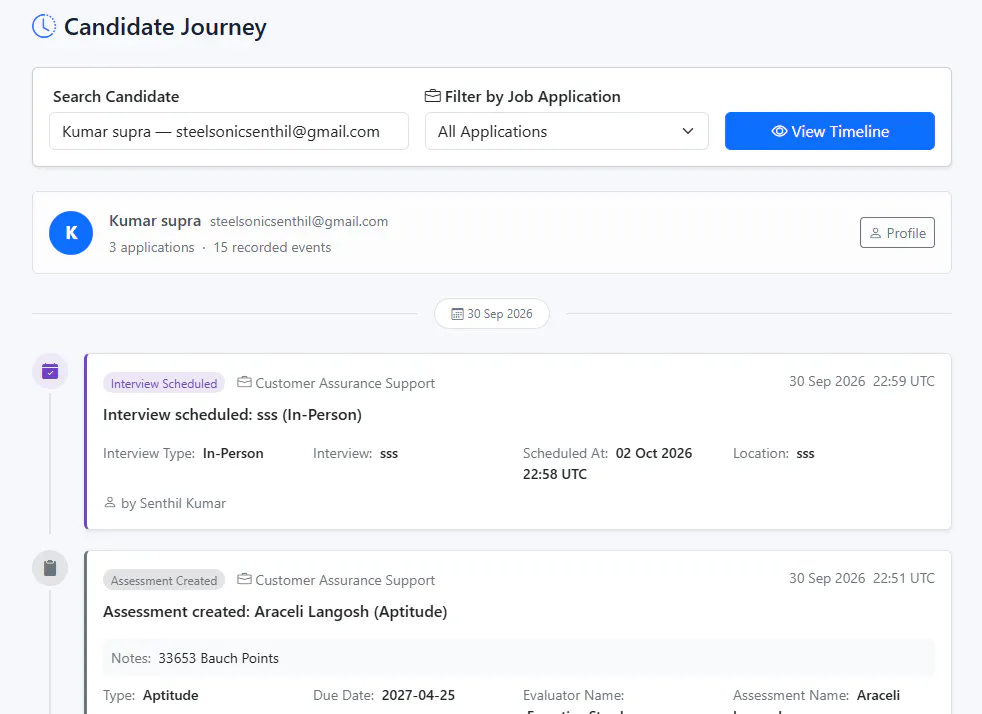The image size is (982, 714).
Task: Click the Kumar supra name in candidate card
Action: point(155,221)
